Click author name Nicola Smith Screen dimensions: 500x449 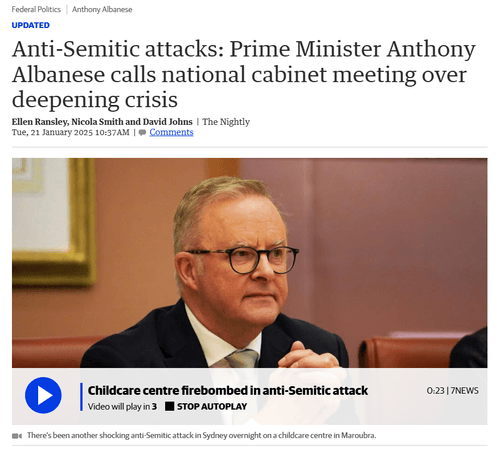pyautogui.click(x=97, y=122)
